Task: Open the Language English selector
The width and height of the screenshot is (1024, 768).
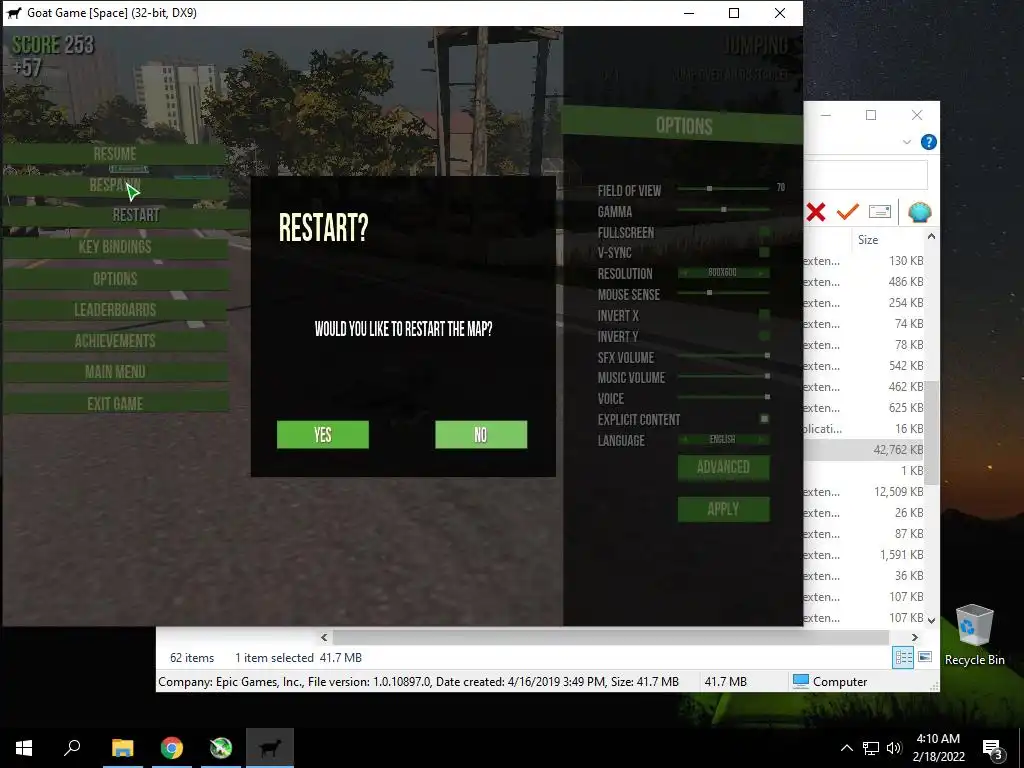Action: 723,440
